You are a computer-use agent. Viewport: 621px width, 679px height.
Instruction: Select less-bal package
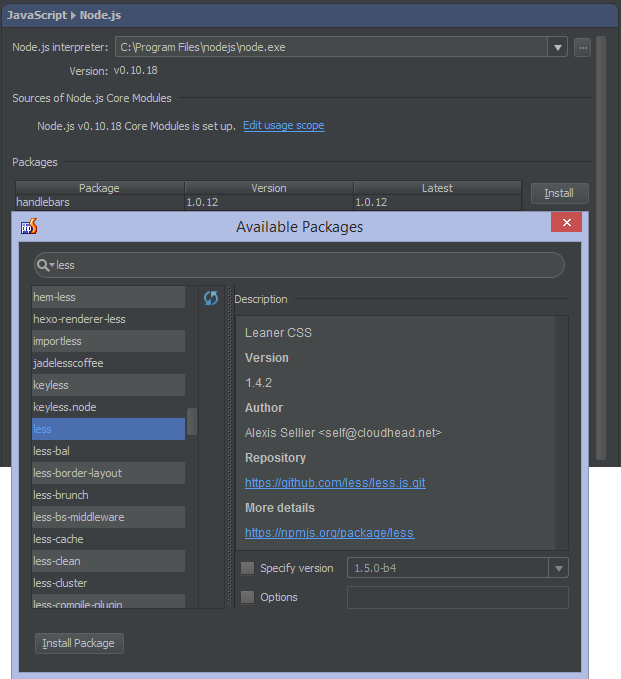click(x=108, y=451)
